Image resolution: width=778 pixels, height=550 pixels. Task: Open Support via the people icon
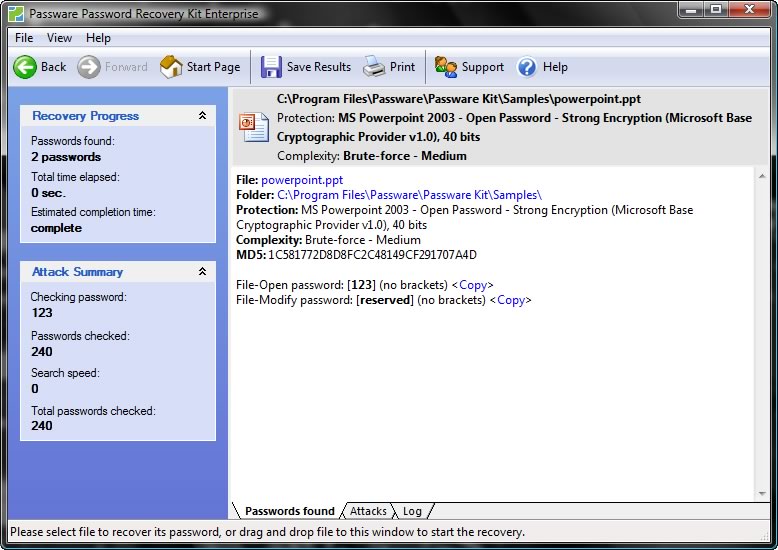click(446, 67)
